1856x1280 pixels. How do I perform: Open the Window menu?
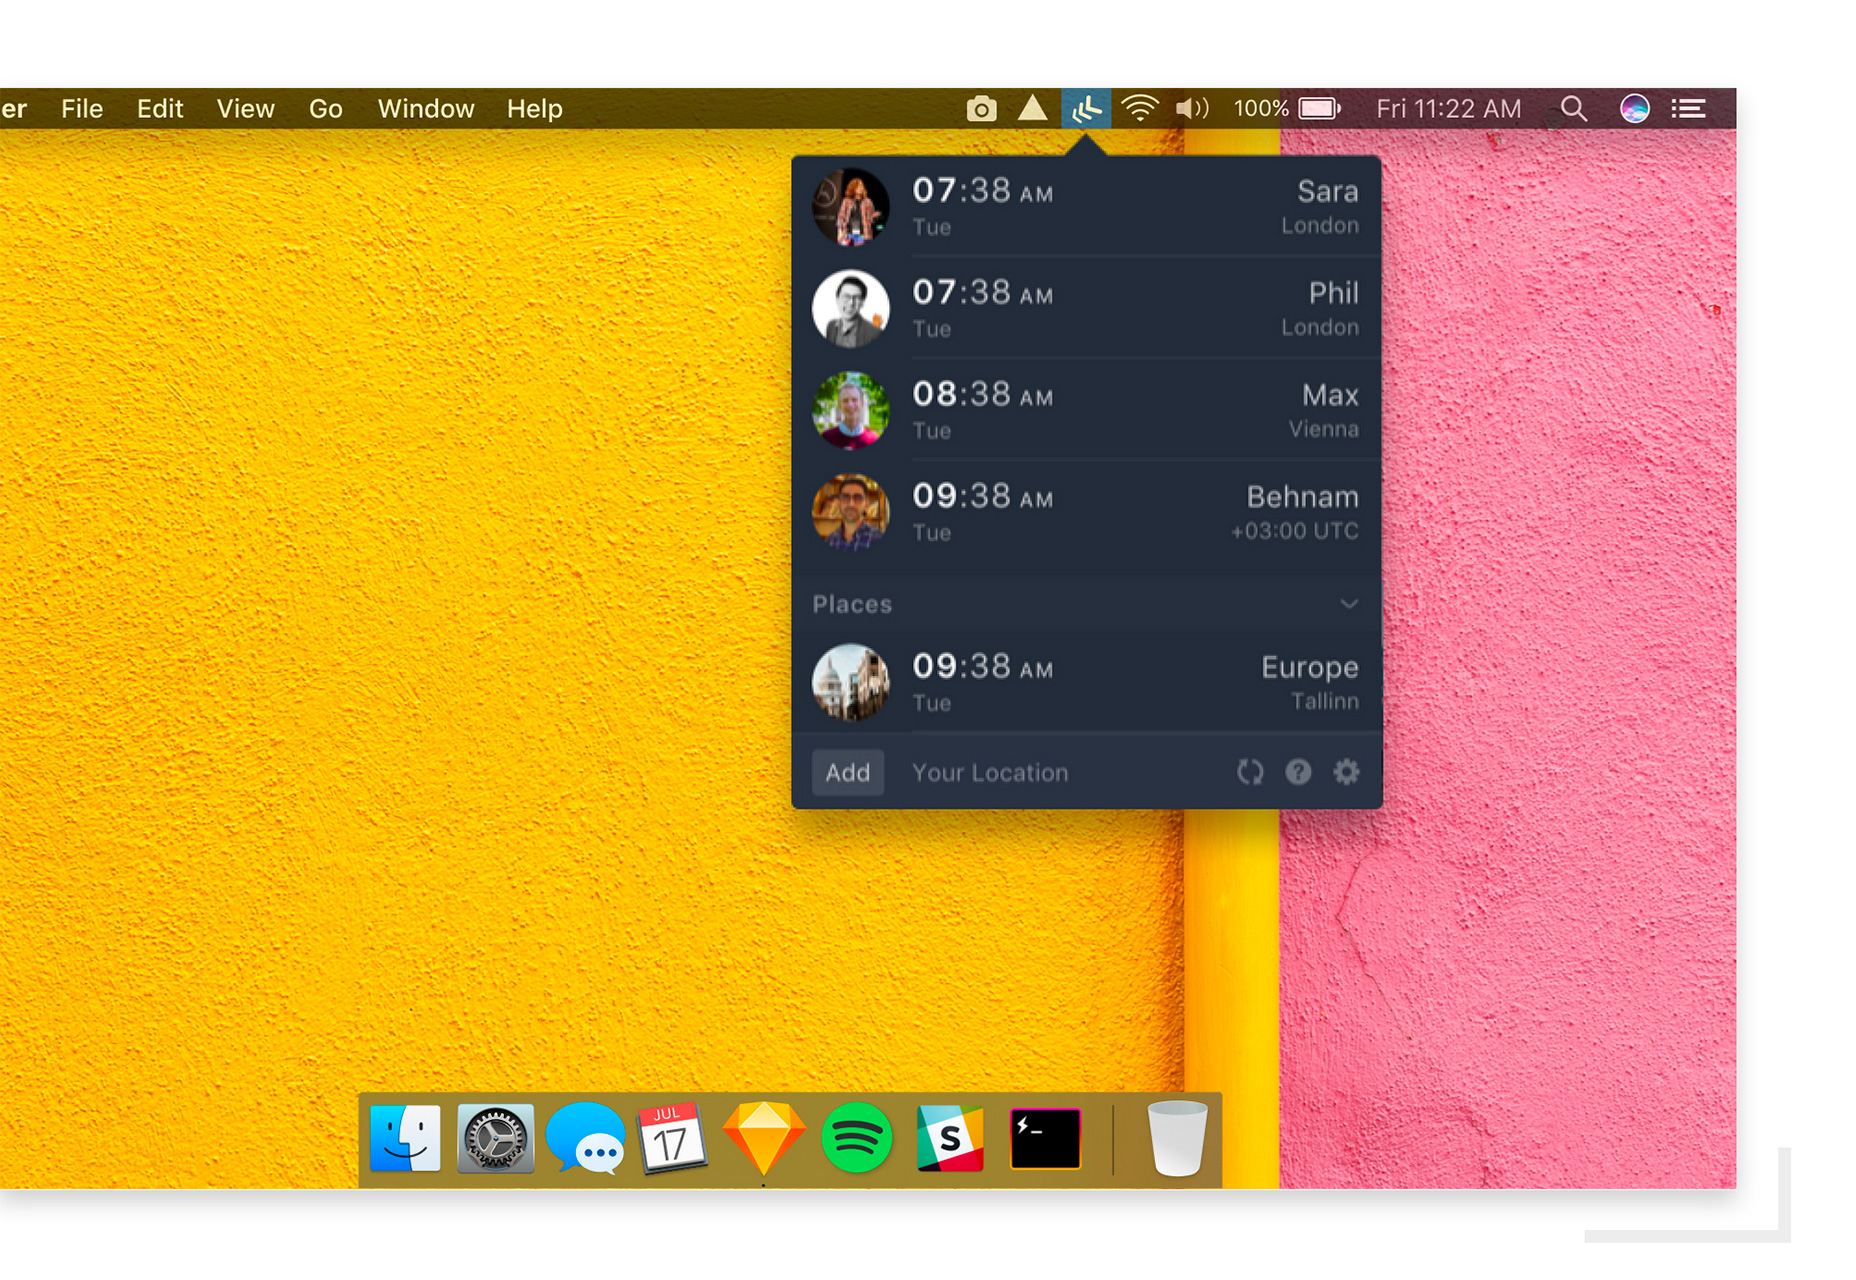(425, 109)
